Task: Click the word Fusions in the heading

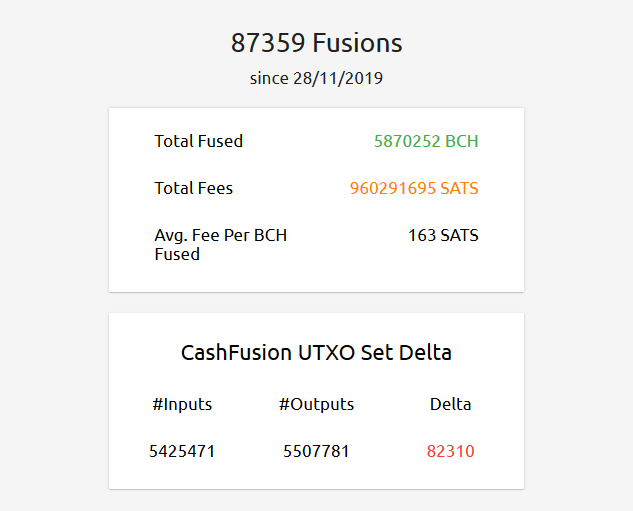Action: [357, 43]
